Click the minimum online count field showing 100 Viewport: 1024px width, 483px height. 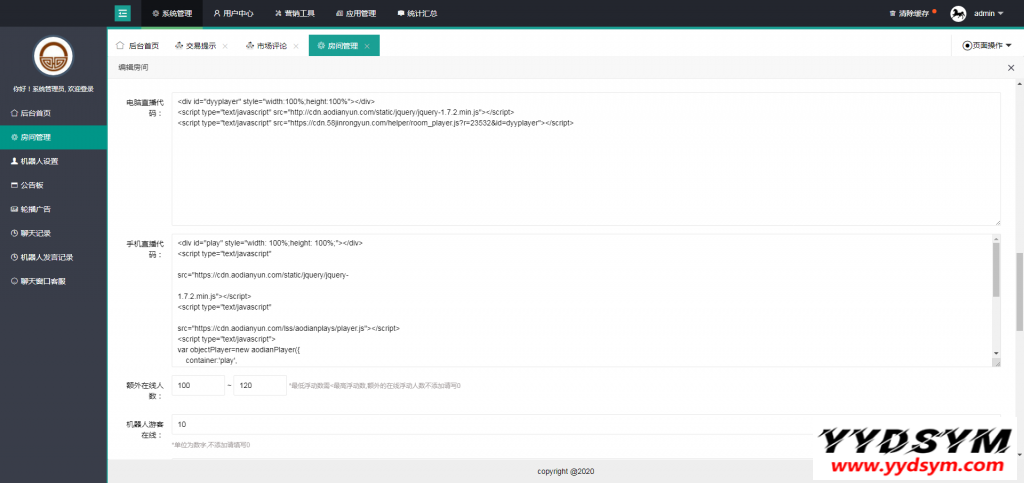[x=198, y=385]
